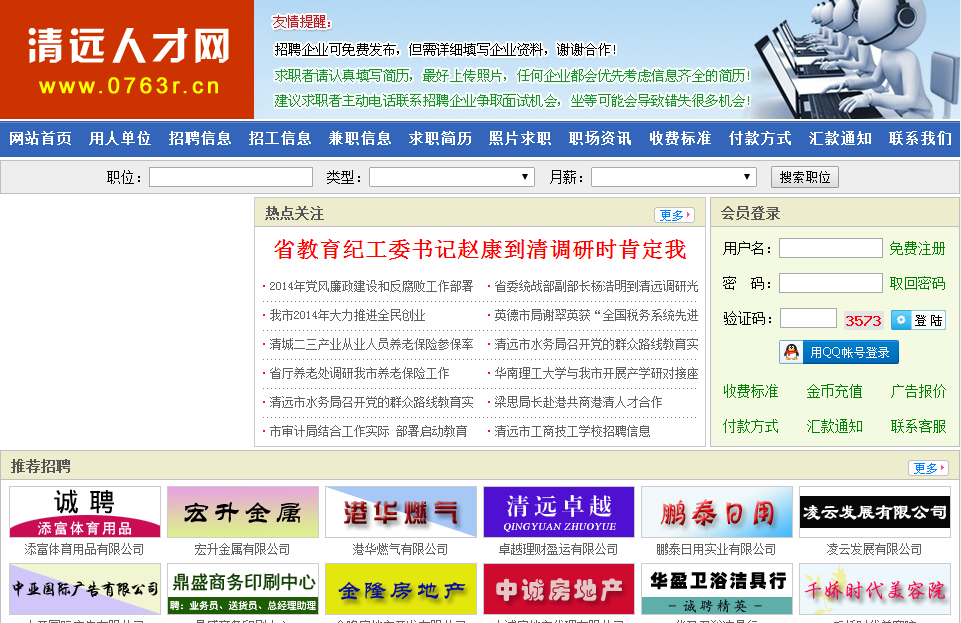Open the 2014年党风廉政建设和反腐败工作部署 article
961x623 pixels.
coord(371,286)
